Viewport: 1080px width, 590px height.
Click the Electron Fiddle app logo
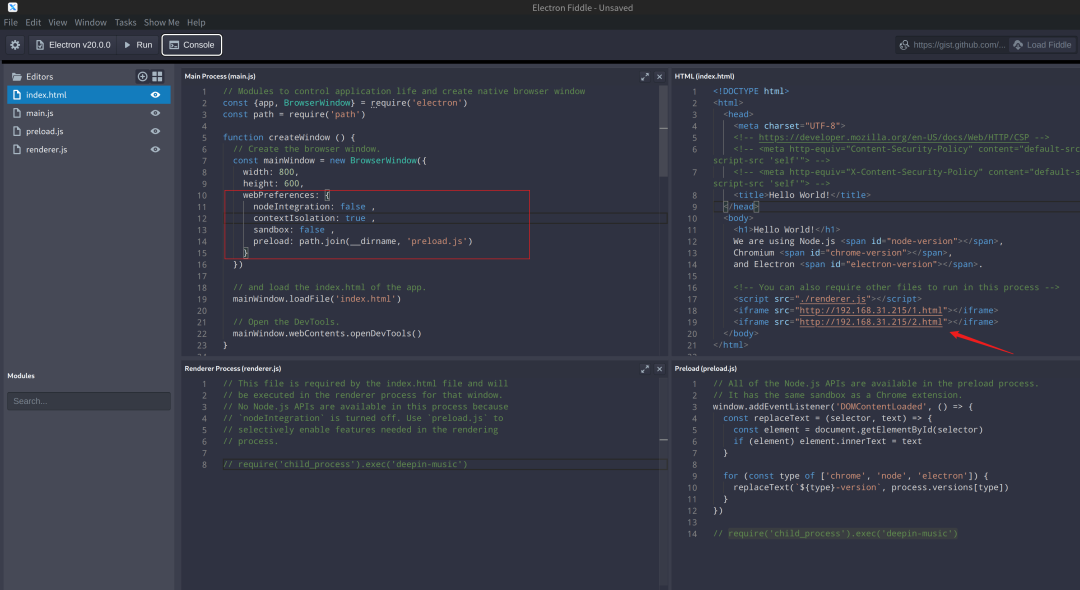click(x=12, y=7)
